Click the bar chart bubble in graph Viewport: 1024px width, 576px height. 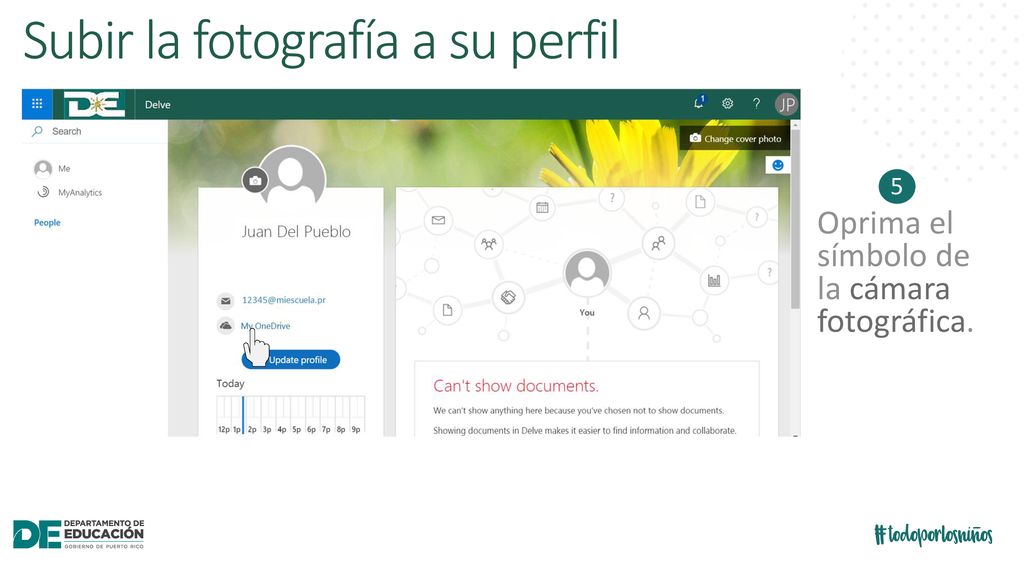coord(714,281)
